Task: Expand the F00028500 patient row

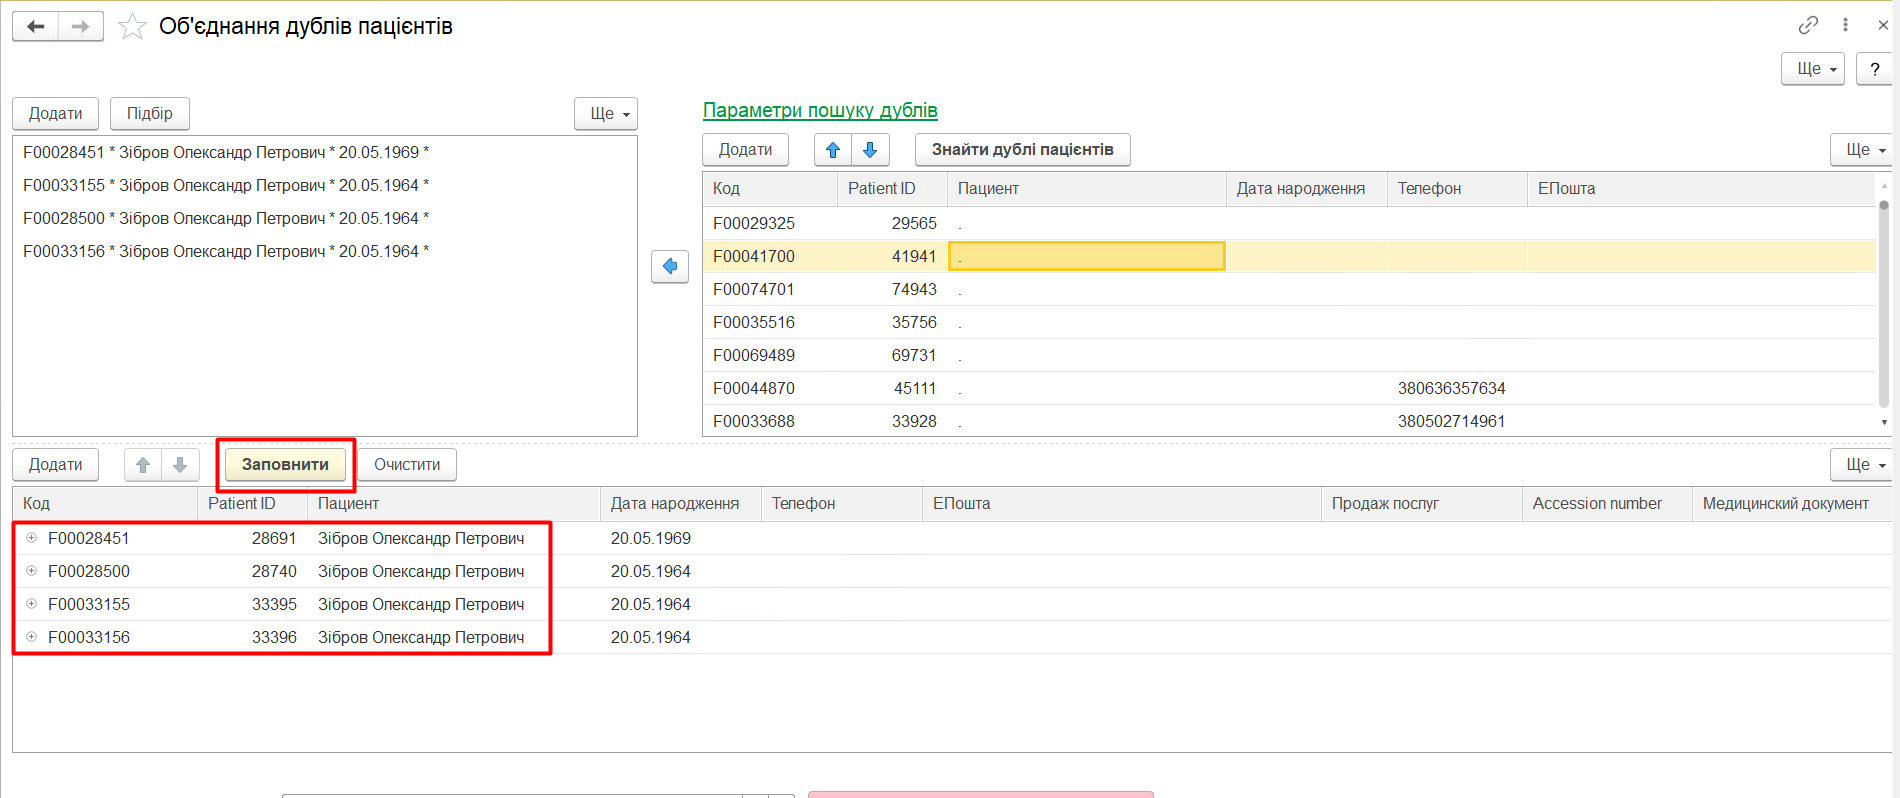Action: click(x=32, y=571)
